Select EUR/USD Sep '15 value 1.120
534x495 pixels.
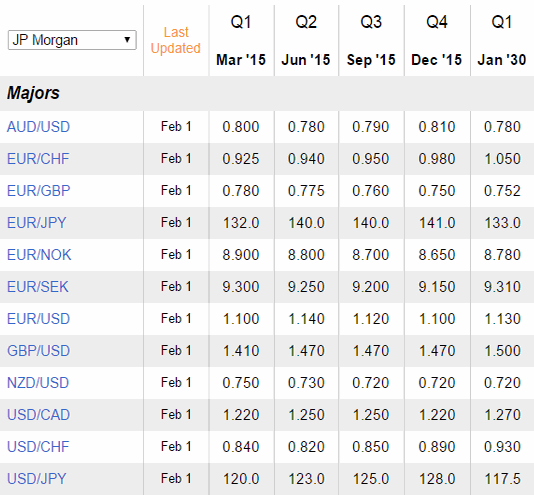click(371, 319)
